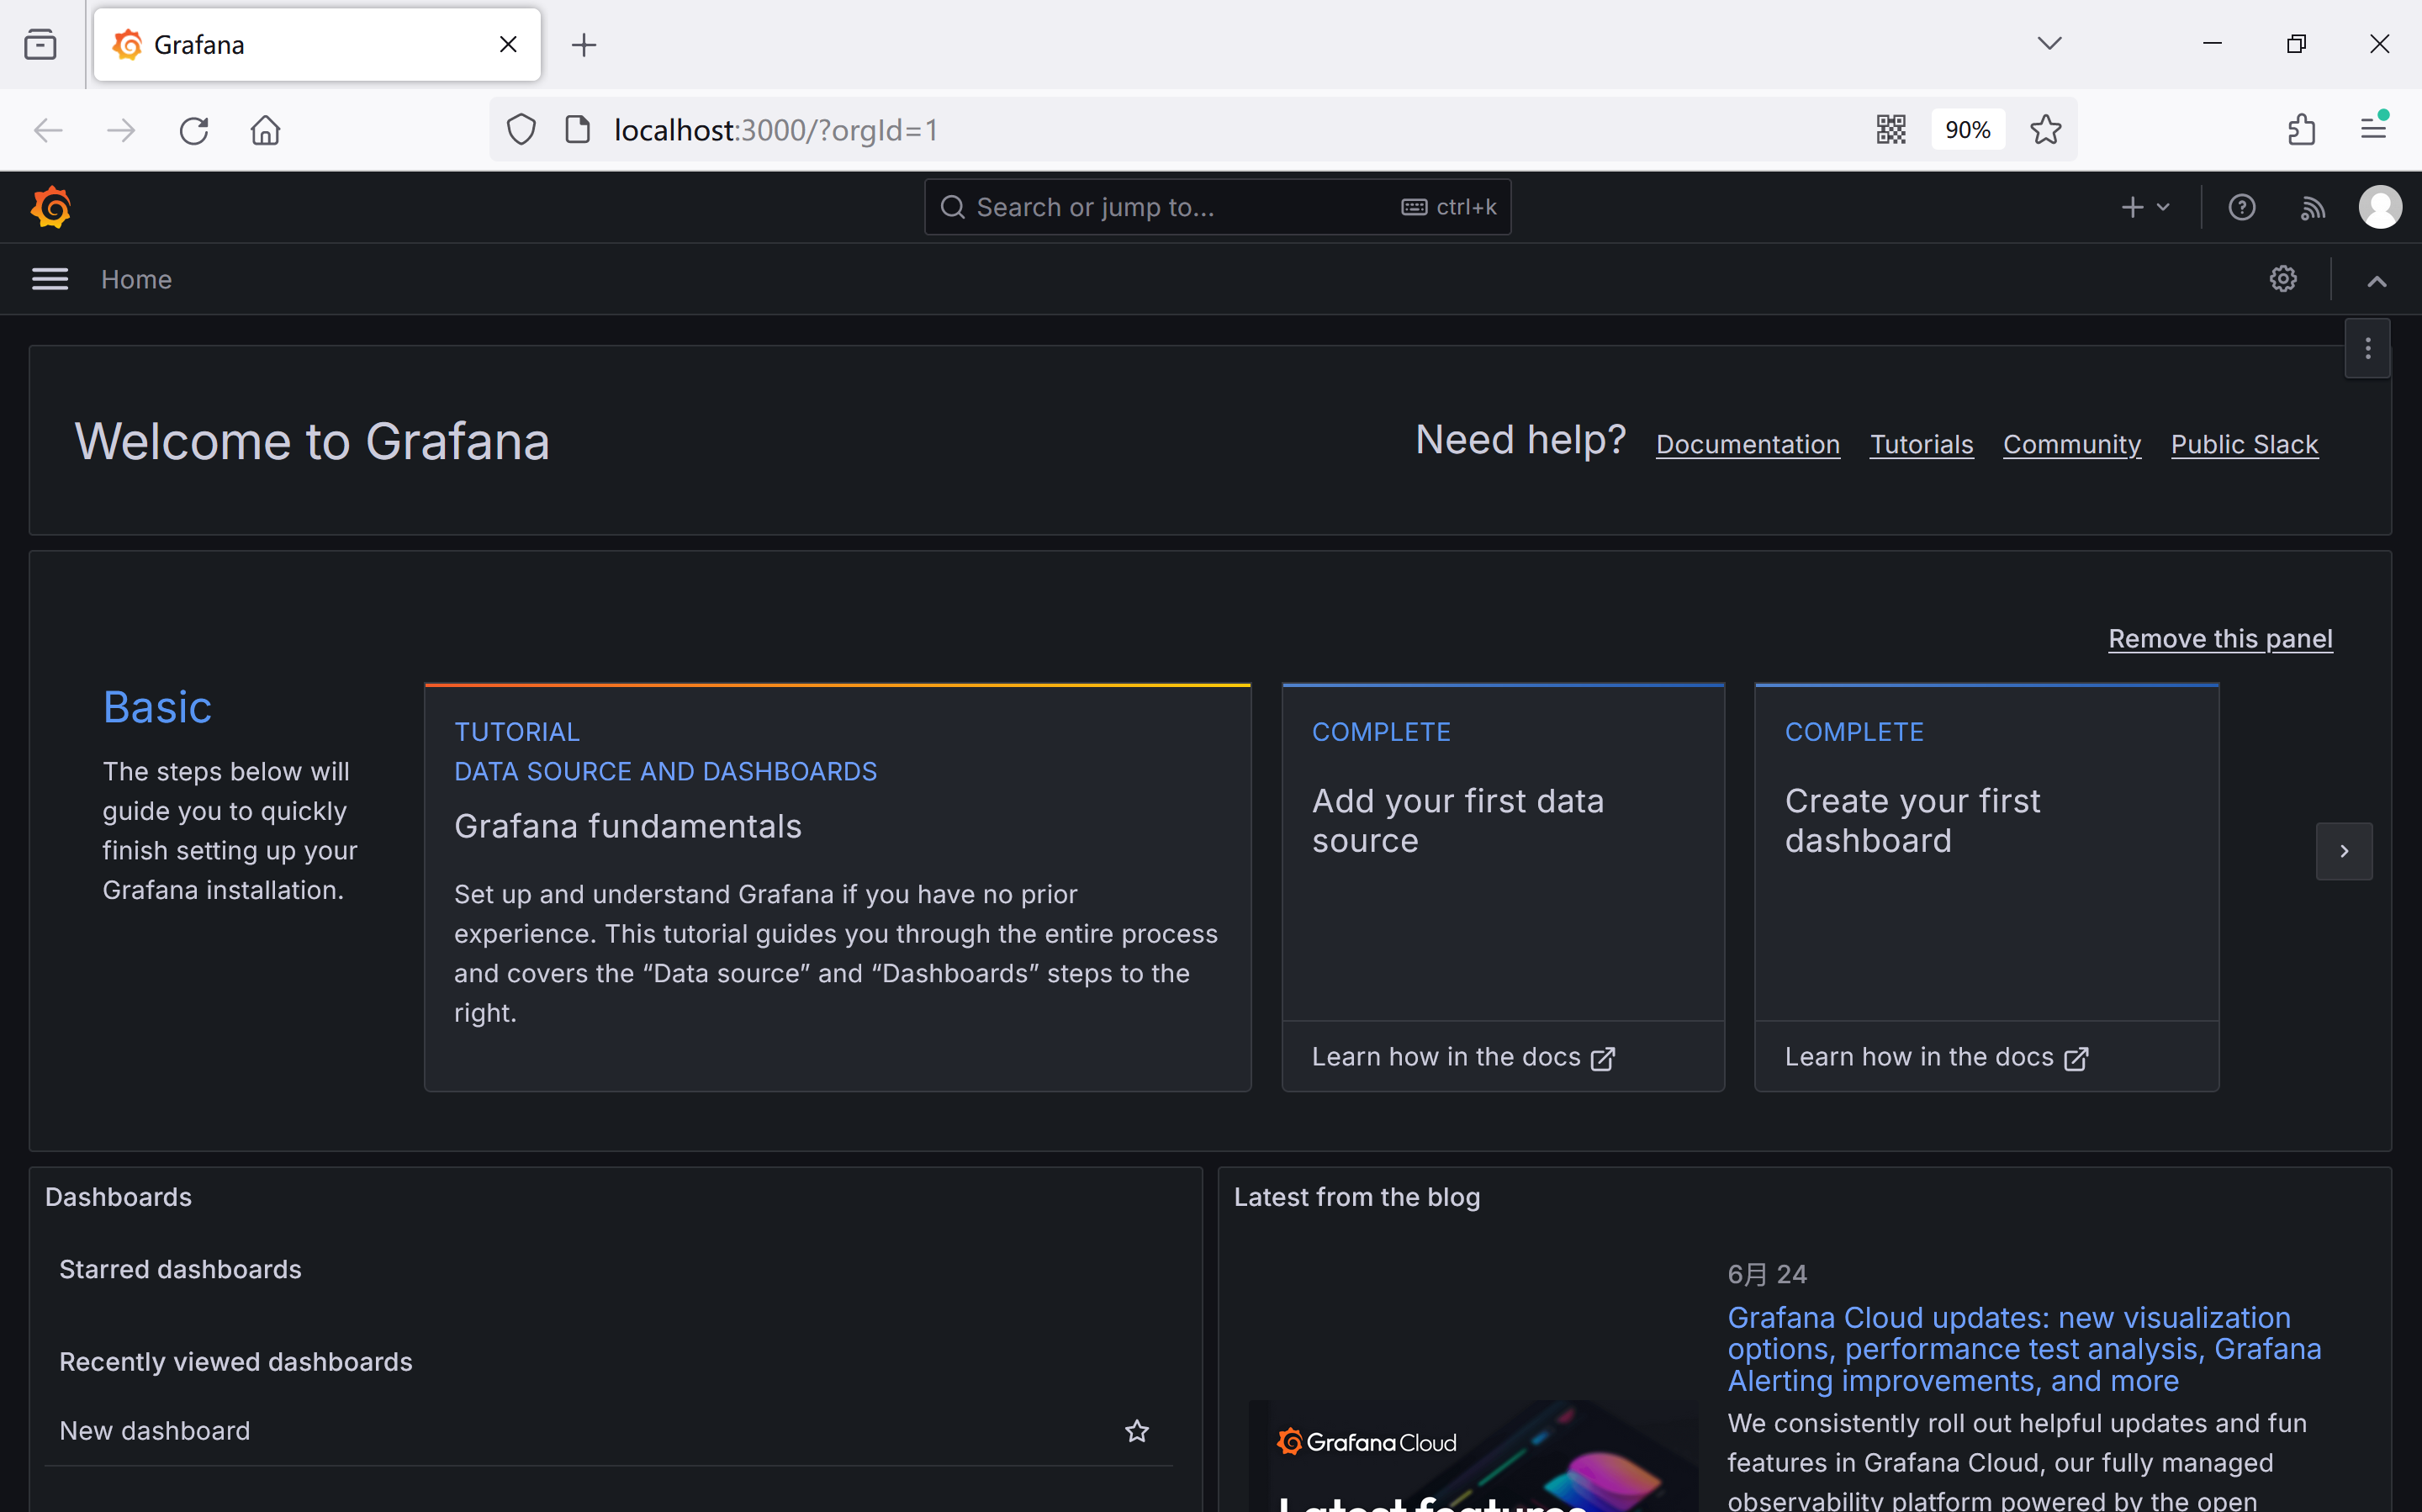Show next setup steps arrow
Viewport: 2422px width, 1512px height.
(2343, 851)
